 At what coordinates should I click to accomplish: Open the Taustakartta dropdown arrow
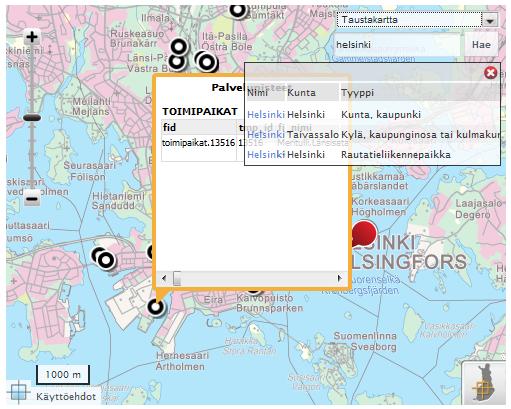[x=490, y=20]
